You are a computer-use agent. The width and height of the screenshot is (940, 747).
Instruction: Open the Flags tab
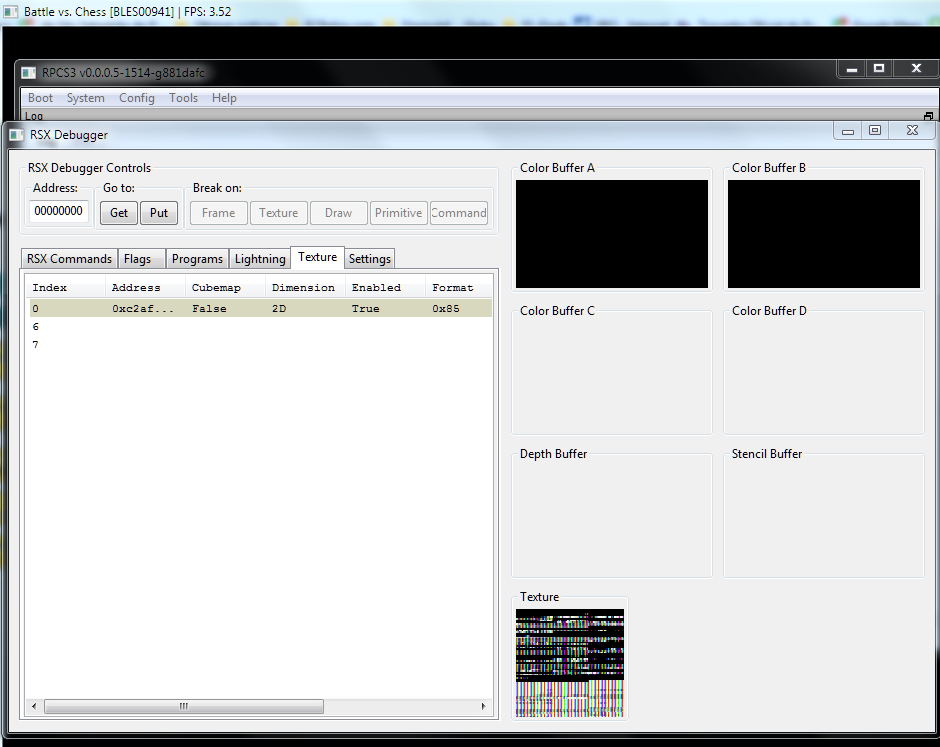[138, 259]
